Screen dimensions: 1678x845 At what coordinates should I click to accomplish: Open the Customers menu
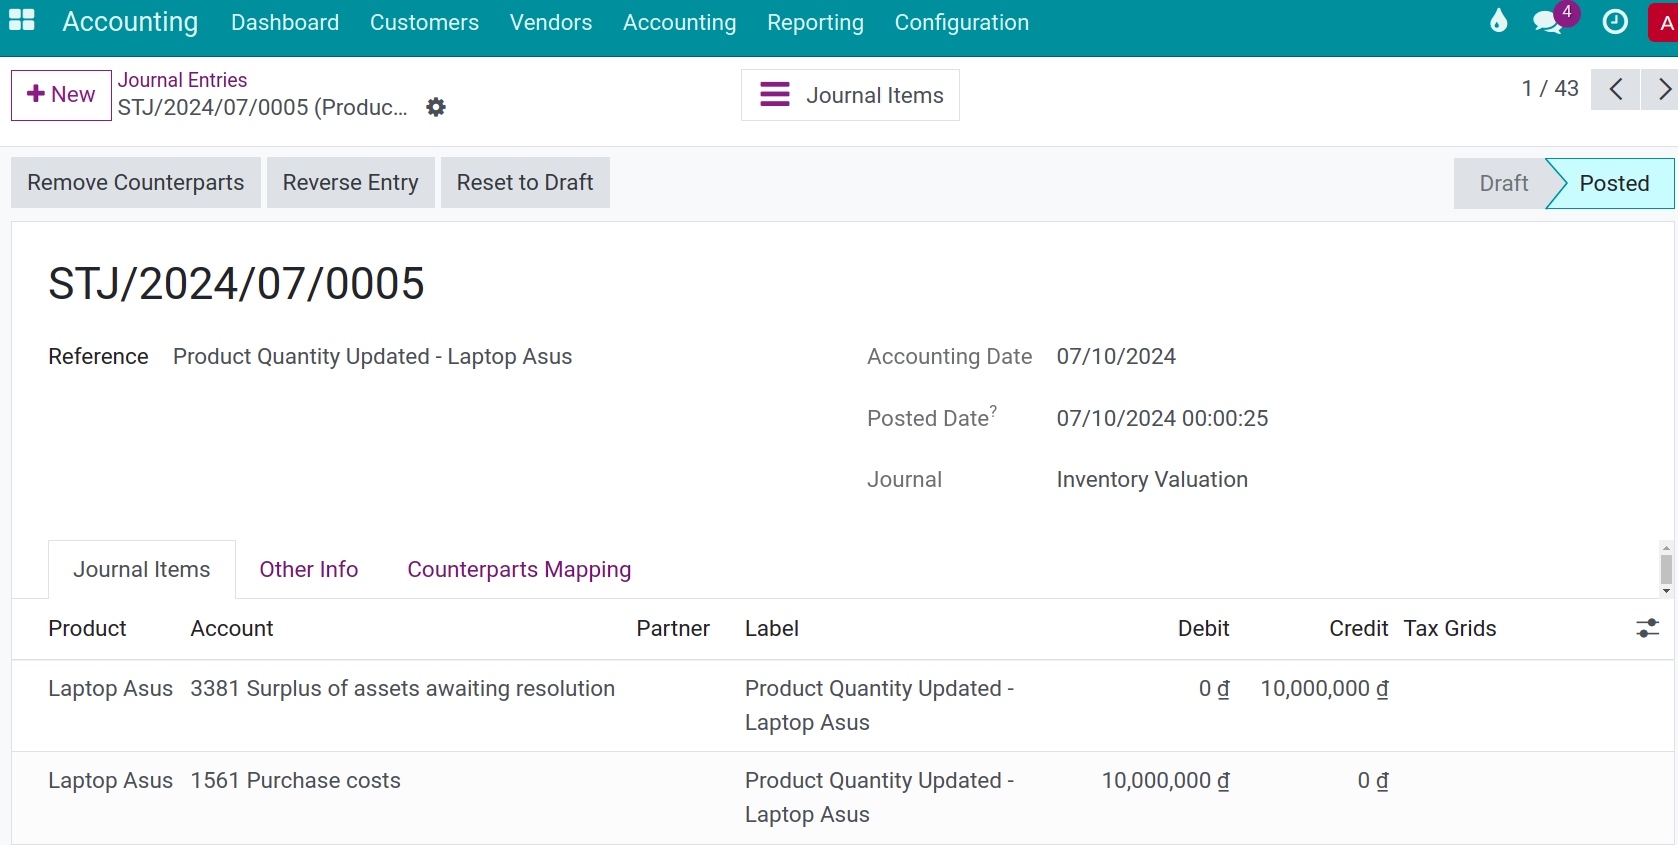pyautogui.click(x=424, y=22)
